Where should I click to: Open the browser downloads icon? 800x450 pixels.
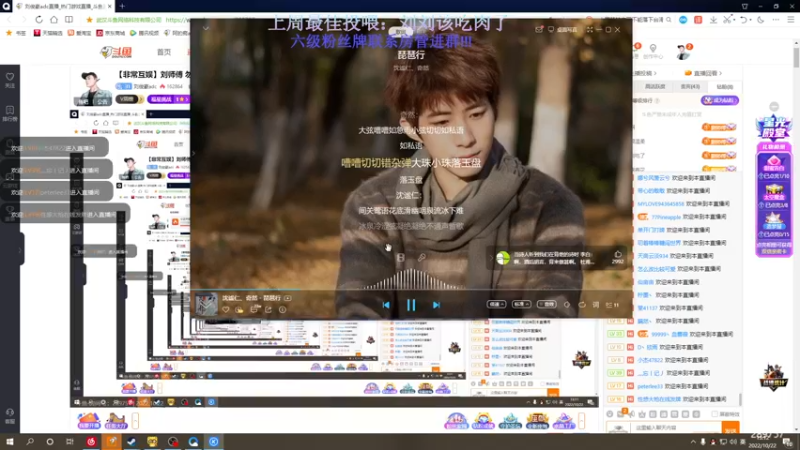713,19
